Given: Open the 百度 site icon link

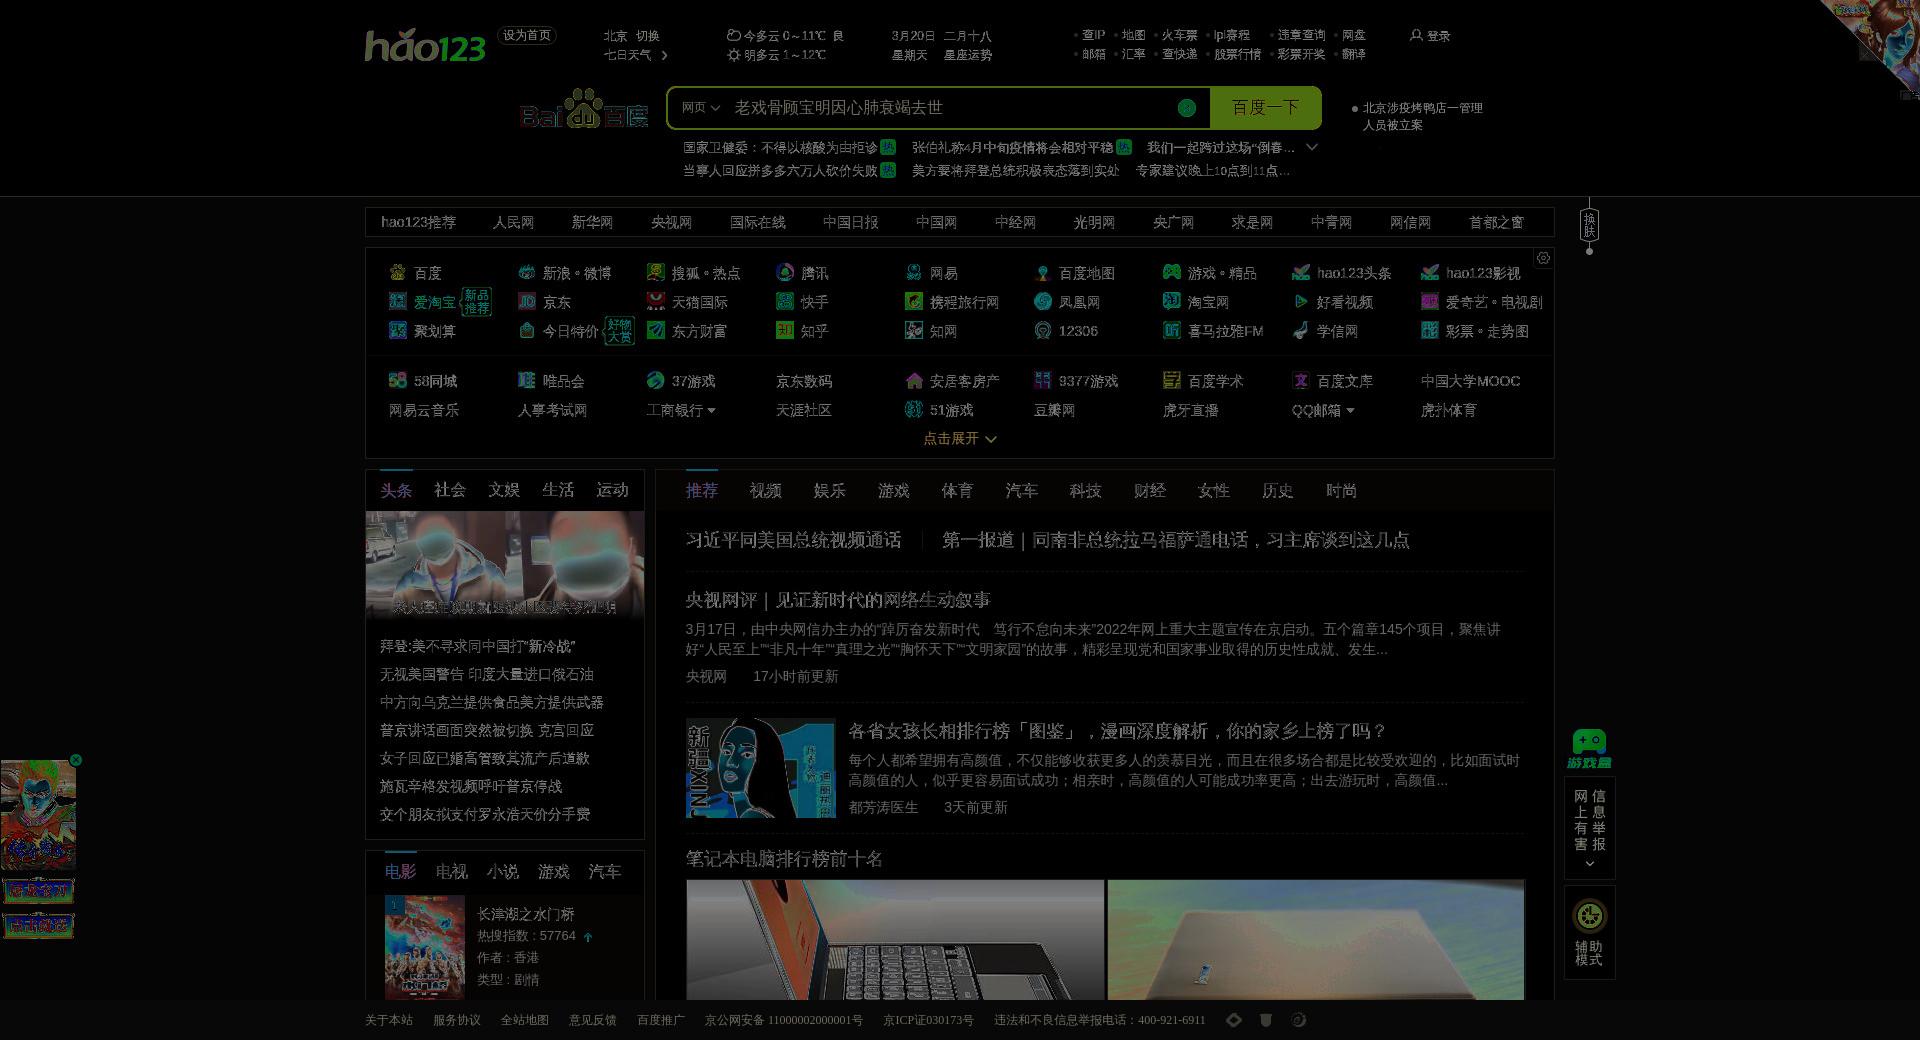Looking at the screenshot, I should coord(397,272).
